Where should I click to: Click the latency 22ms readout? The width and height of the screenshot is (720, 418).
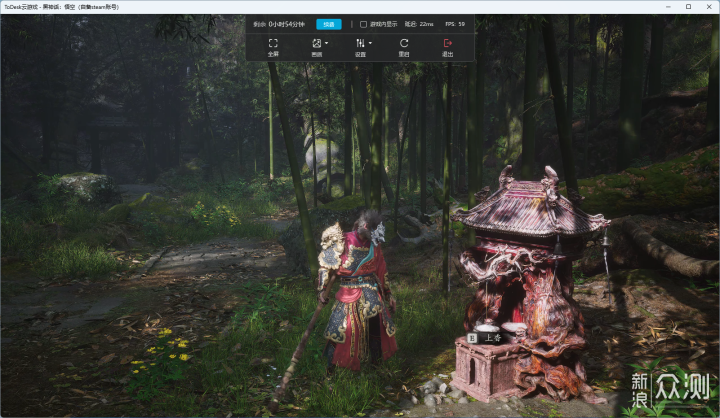(419, 24)
